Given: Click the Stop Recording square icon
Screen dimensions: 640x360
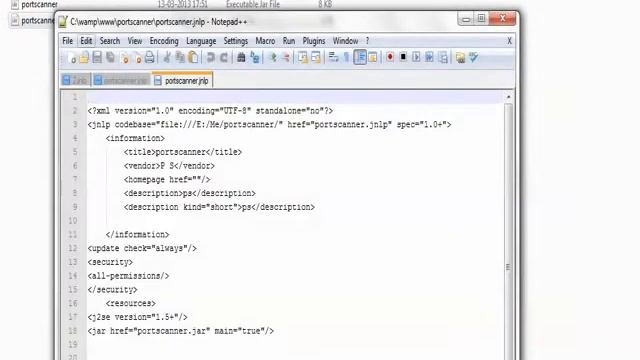Looking at the screenshot, I should point(403,58).
